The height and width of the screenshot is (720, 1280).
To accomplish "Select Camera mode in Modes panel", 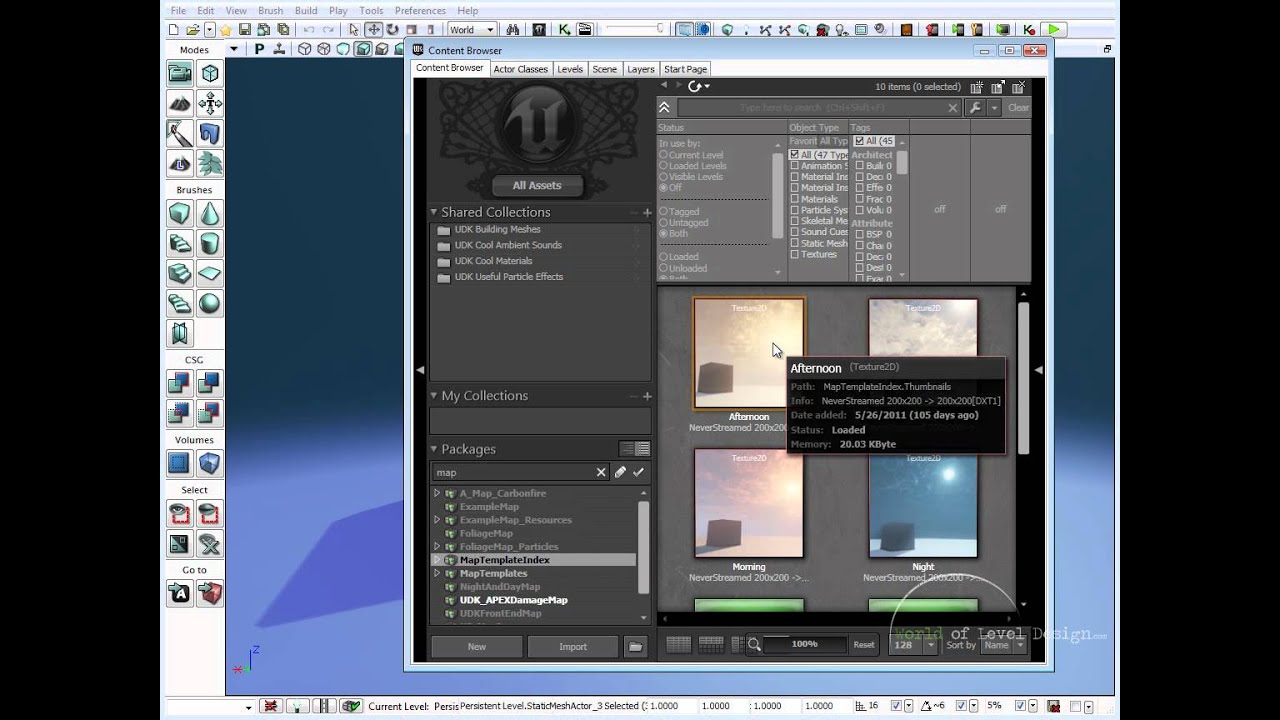I will click(x=179, y=73).
